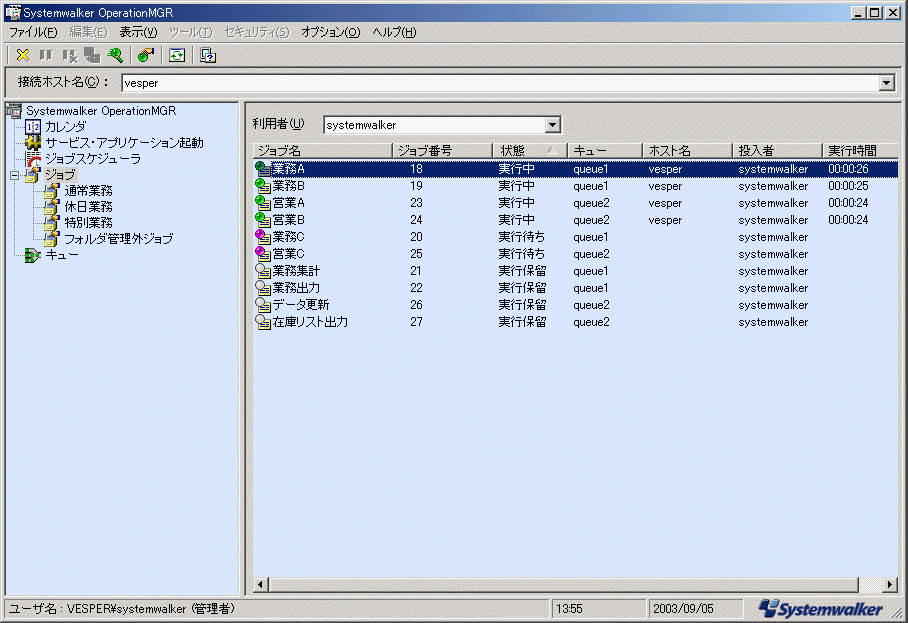Click the held-job icon of 在庫リスト出力
The height and width of the screenshot is (623, 908).
pos(263,322)
